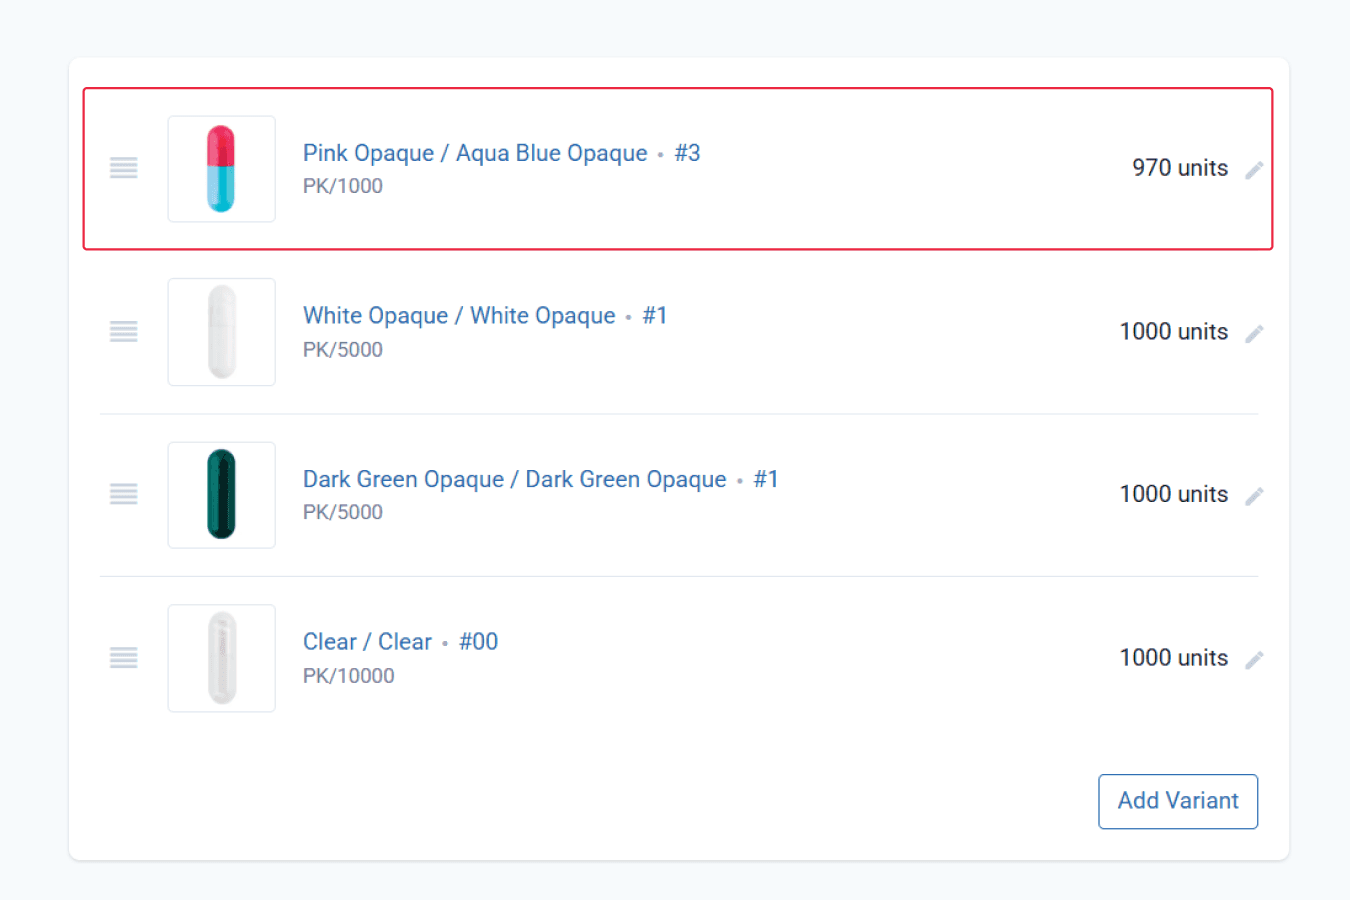Open the clear capsule thumbnail

pos(222,658)
